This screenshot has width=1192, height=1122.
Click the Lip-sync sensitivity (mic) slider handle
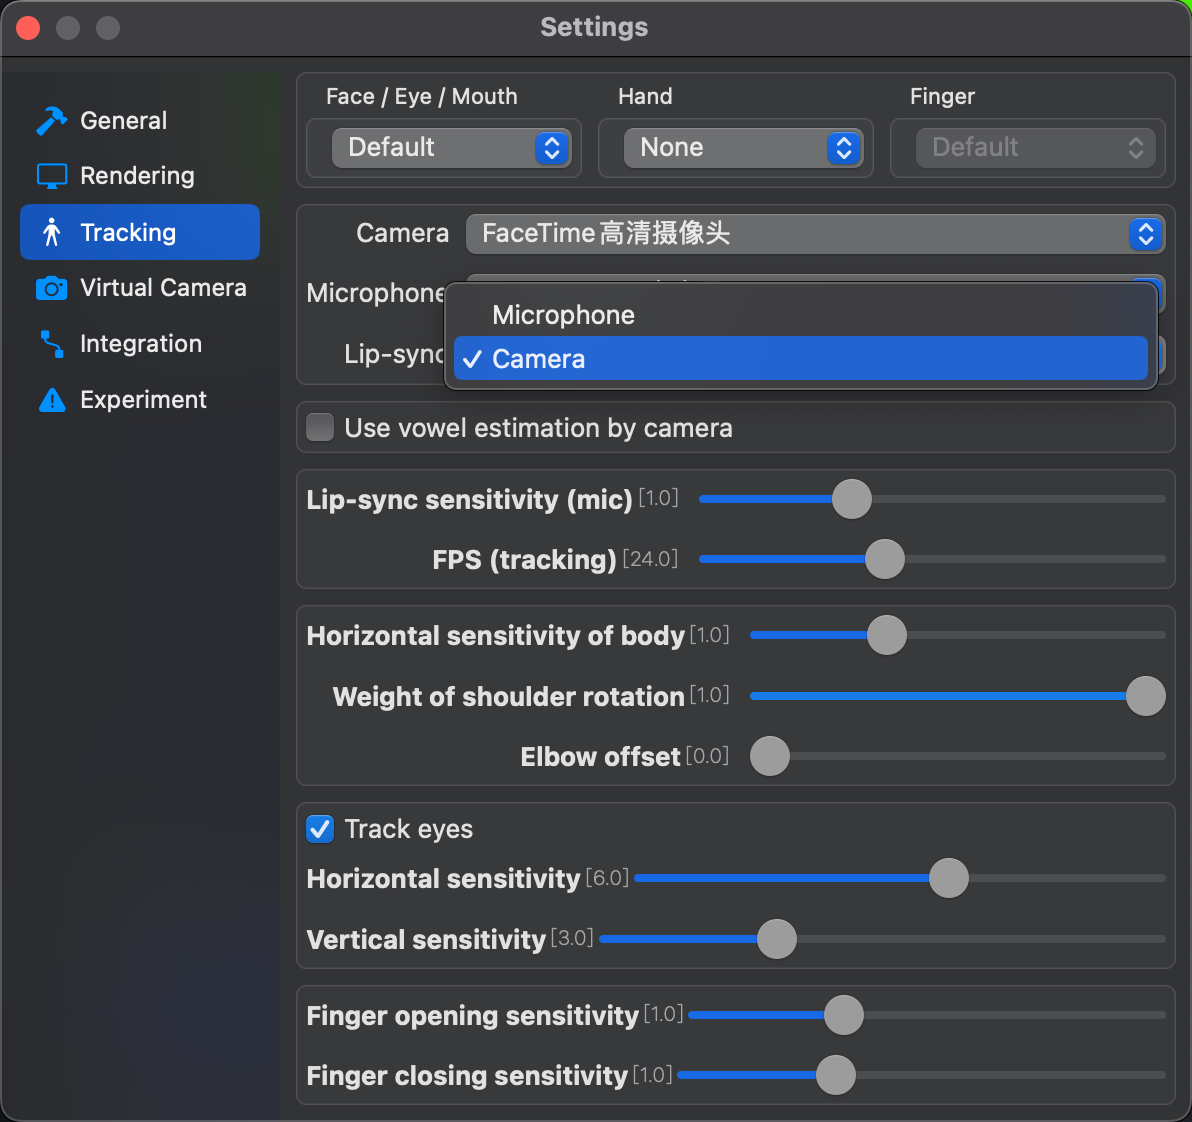coord(852,499)
